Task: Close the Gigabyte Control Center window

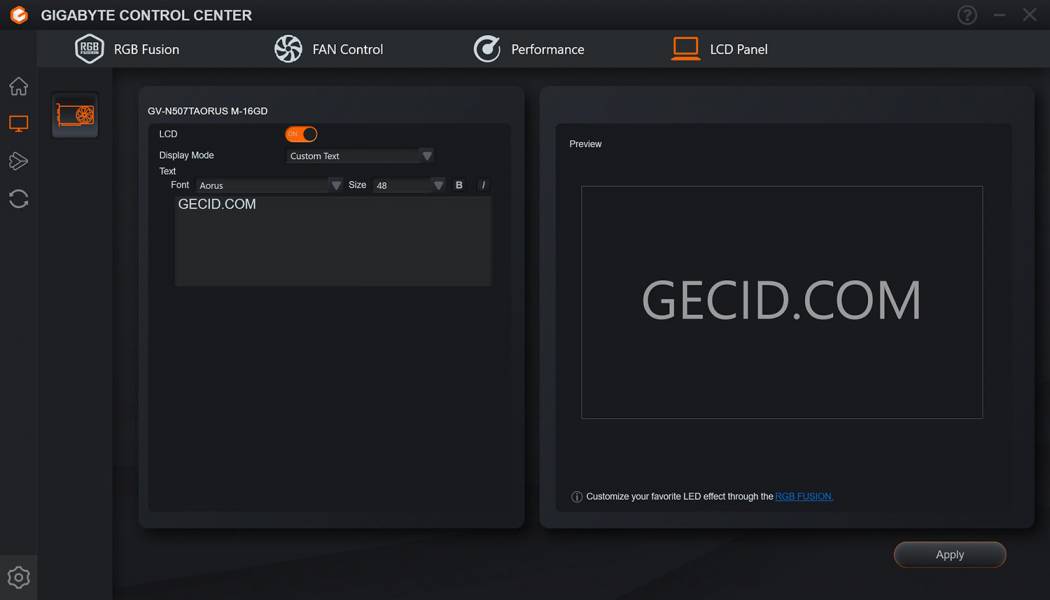Action: tap(1029, 15)
